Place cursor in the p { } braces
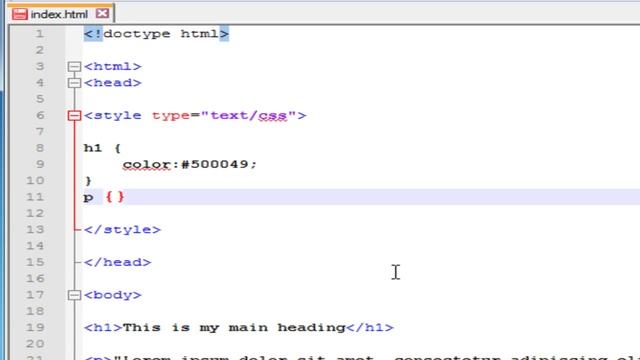The width and height of the screenshot is (640, 360). [x=115, y=197]
